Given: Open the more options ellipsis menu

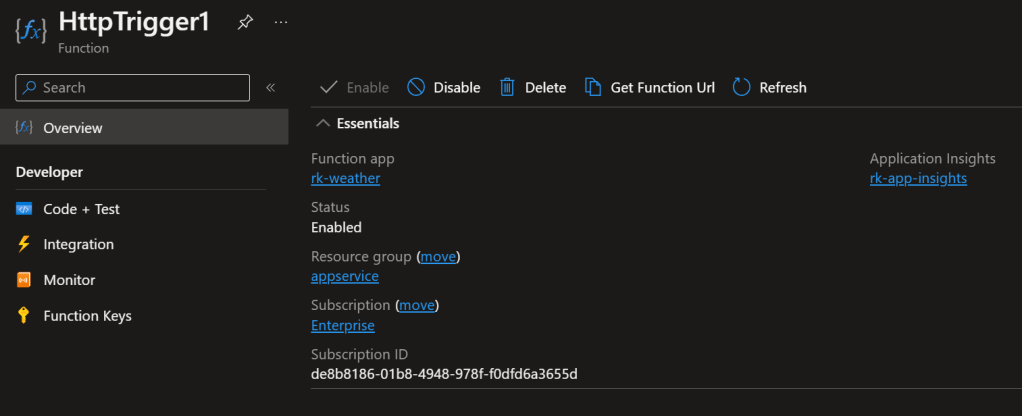Looking at the screenshot, I should 281,22.
